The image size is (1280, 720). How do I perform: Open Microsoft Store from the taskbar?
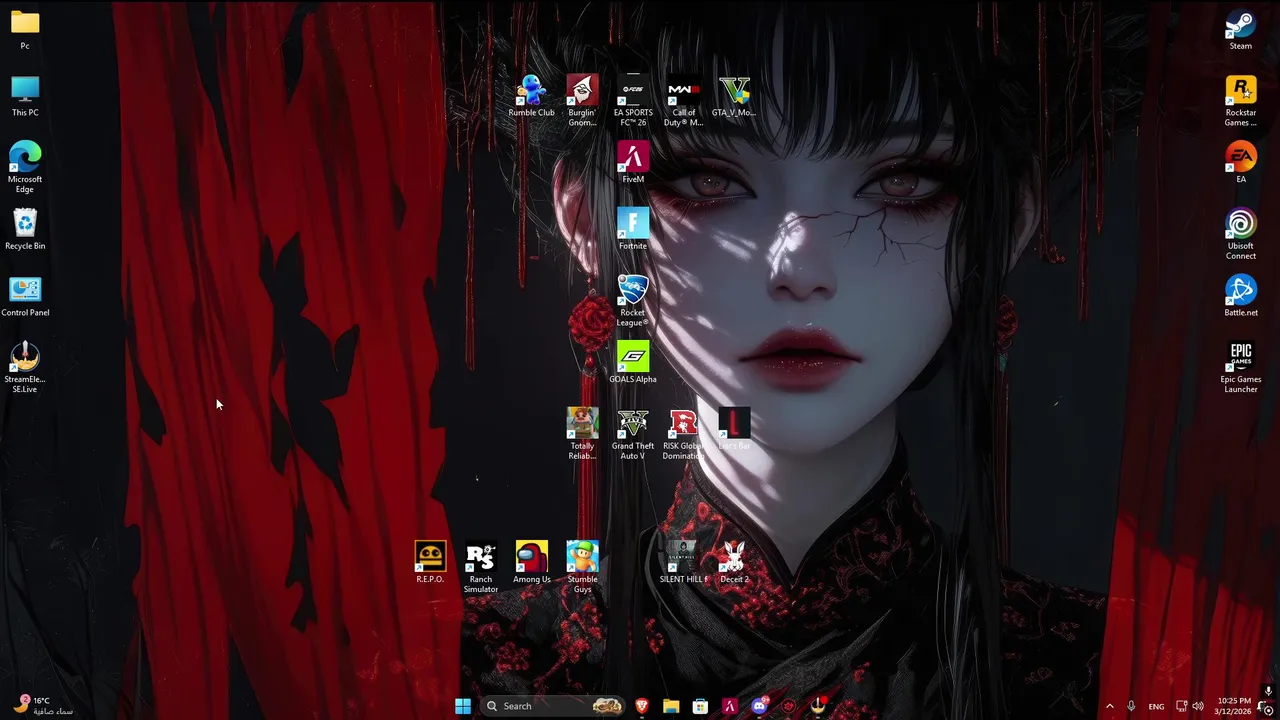[x=700, y=706]
